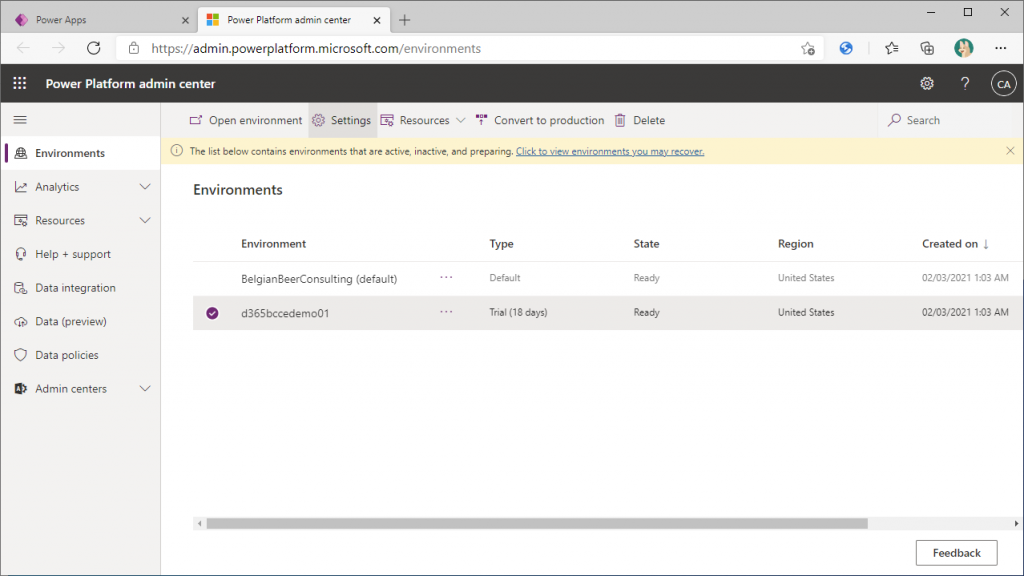1024x576 pixels.
Task: Click the Environment column header
Action: point(273,244)
